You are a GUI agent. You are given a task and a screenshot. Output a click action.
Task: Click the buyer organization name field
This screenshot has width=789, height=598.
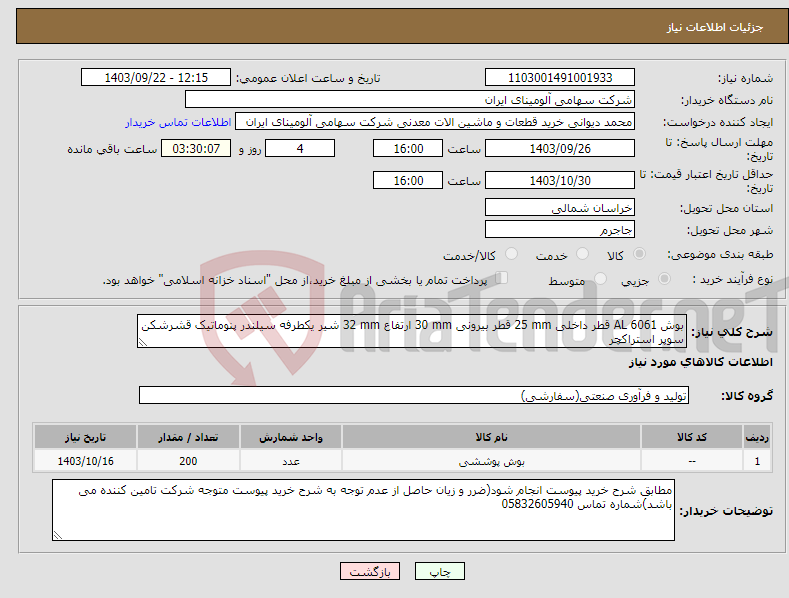click(410, 99)
